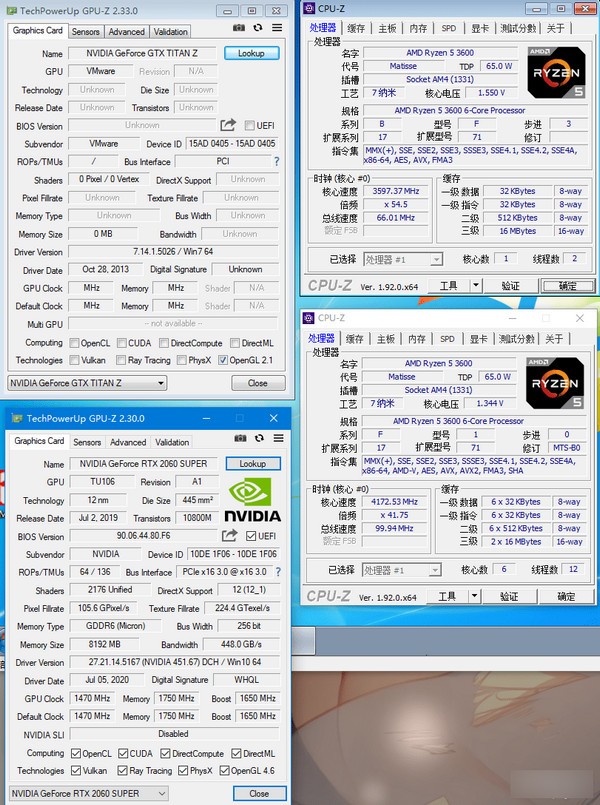Click the BIOS export icon in GPU-Z 2.30.0
Viewport: 600px width, 805px height.
click(229, 536)
